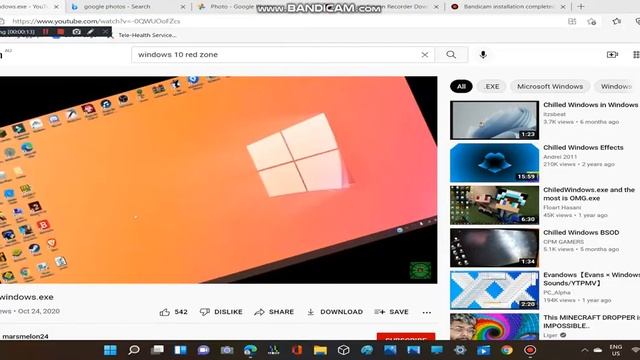This screenshot has height=360, width=640.
Task: Open Google Chrome from the taskbar
Action: click(507, 350)
